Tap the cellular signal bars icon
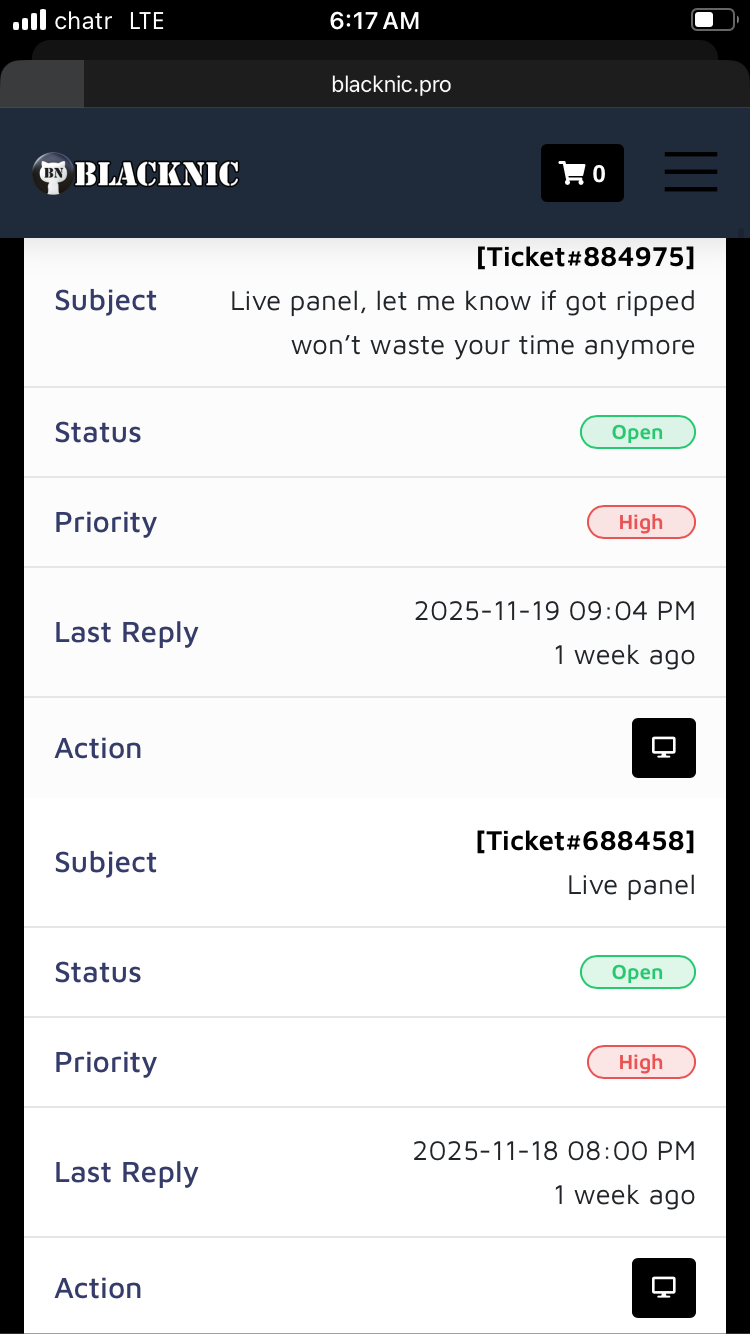Image resolution: width=750 pixels, height=1334 pixels. (x=30, y=20)
